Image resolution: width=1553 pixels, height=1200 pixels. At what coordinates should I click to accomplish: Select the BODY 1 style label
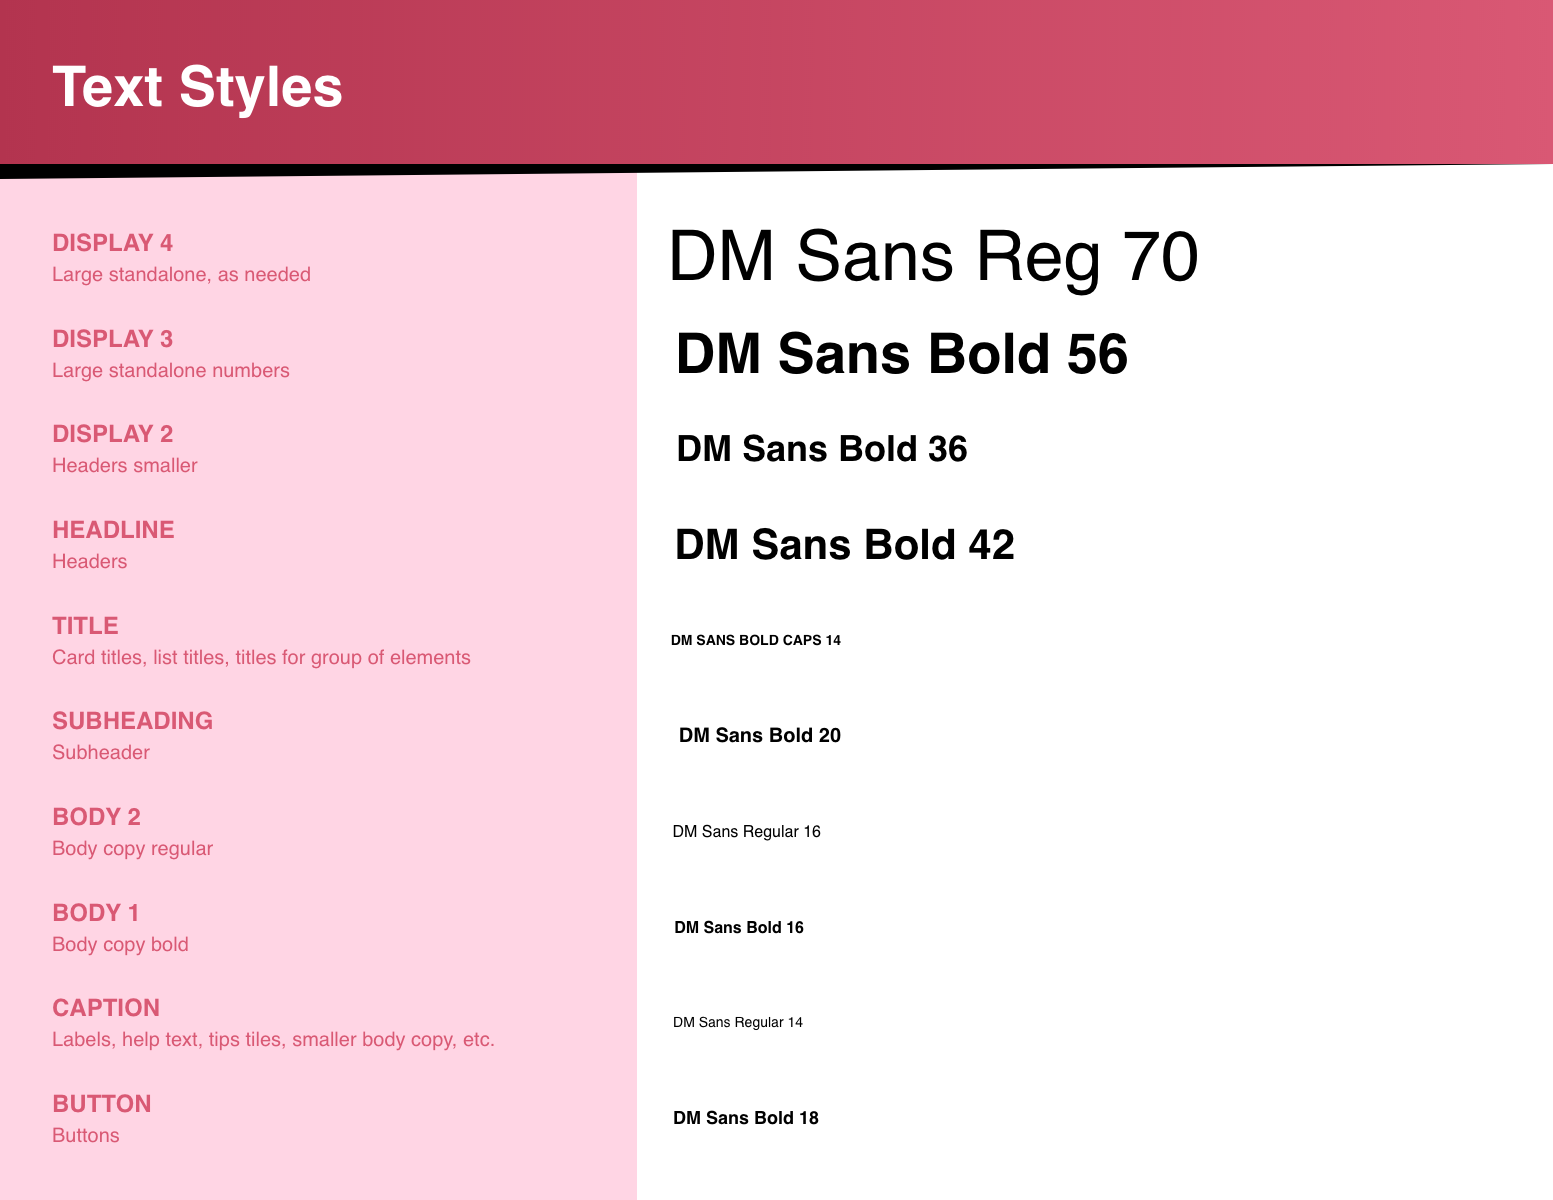coord(95,913)
